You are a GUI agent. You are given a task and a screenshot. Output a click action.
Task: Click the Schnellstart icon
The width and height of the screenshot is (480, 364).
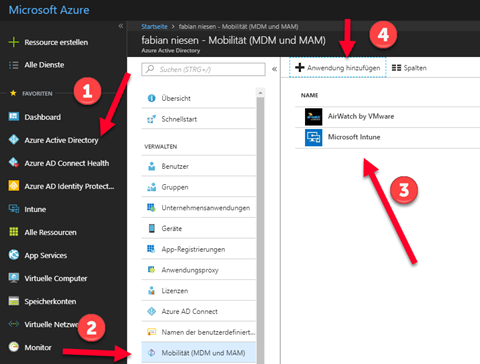coord(151,119)
